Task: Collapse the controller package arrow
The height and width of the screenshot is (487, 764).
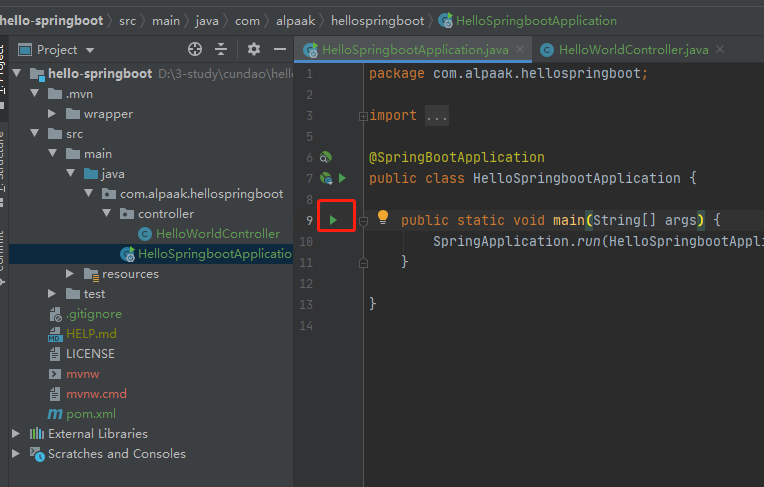Action: pos(107,213)
